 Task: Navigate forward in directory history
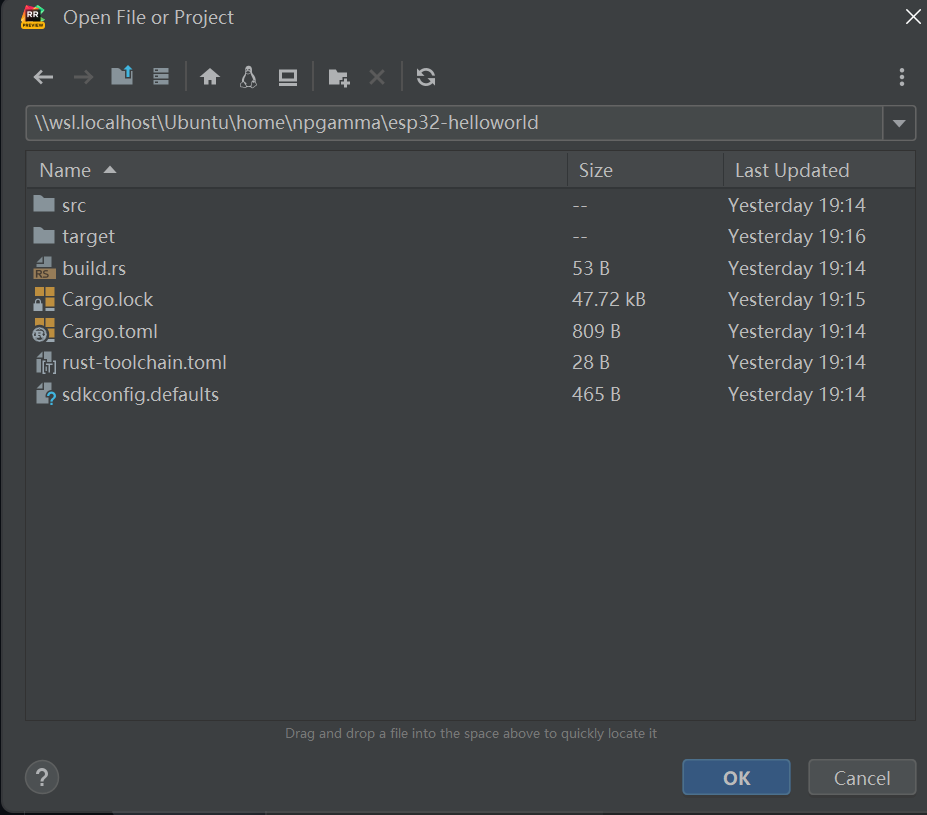click(84, 76)
